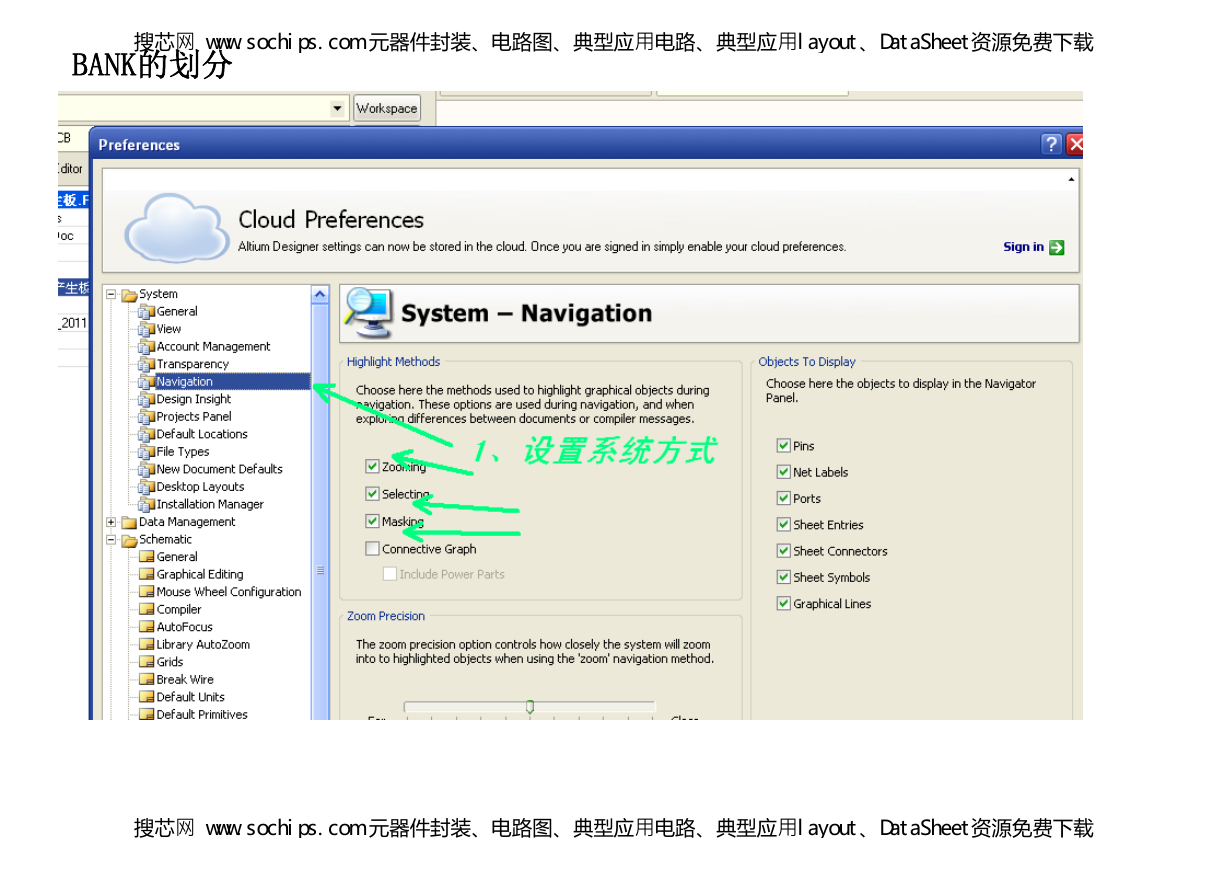Image resolution: width=1228 pixels, height=869 pixels.
Task: Collapse the Schematic tree node
Action: click(111, 540)
